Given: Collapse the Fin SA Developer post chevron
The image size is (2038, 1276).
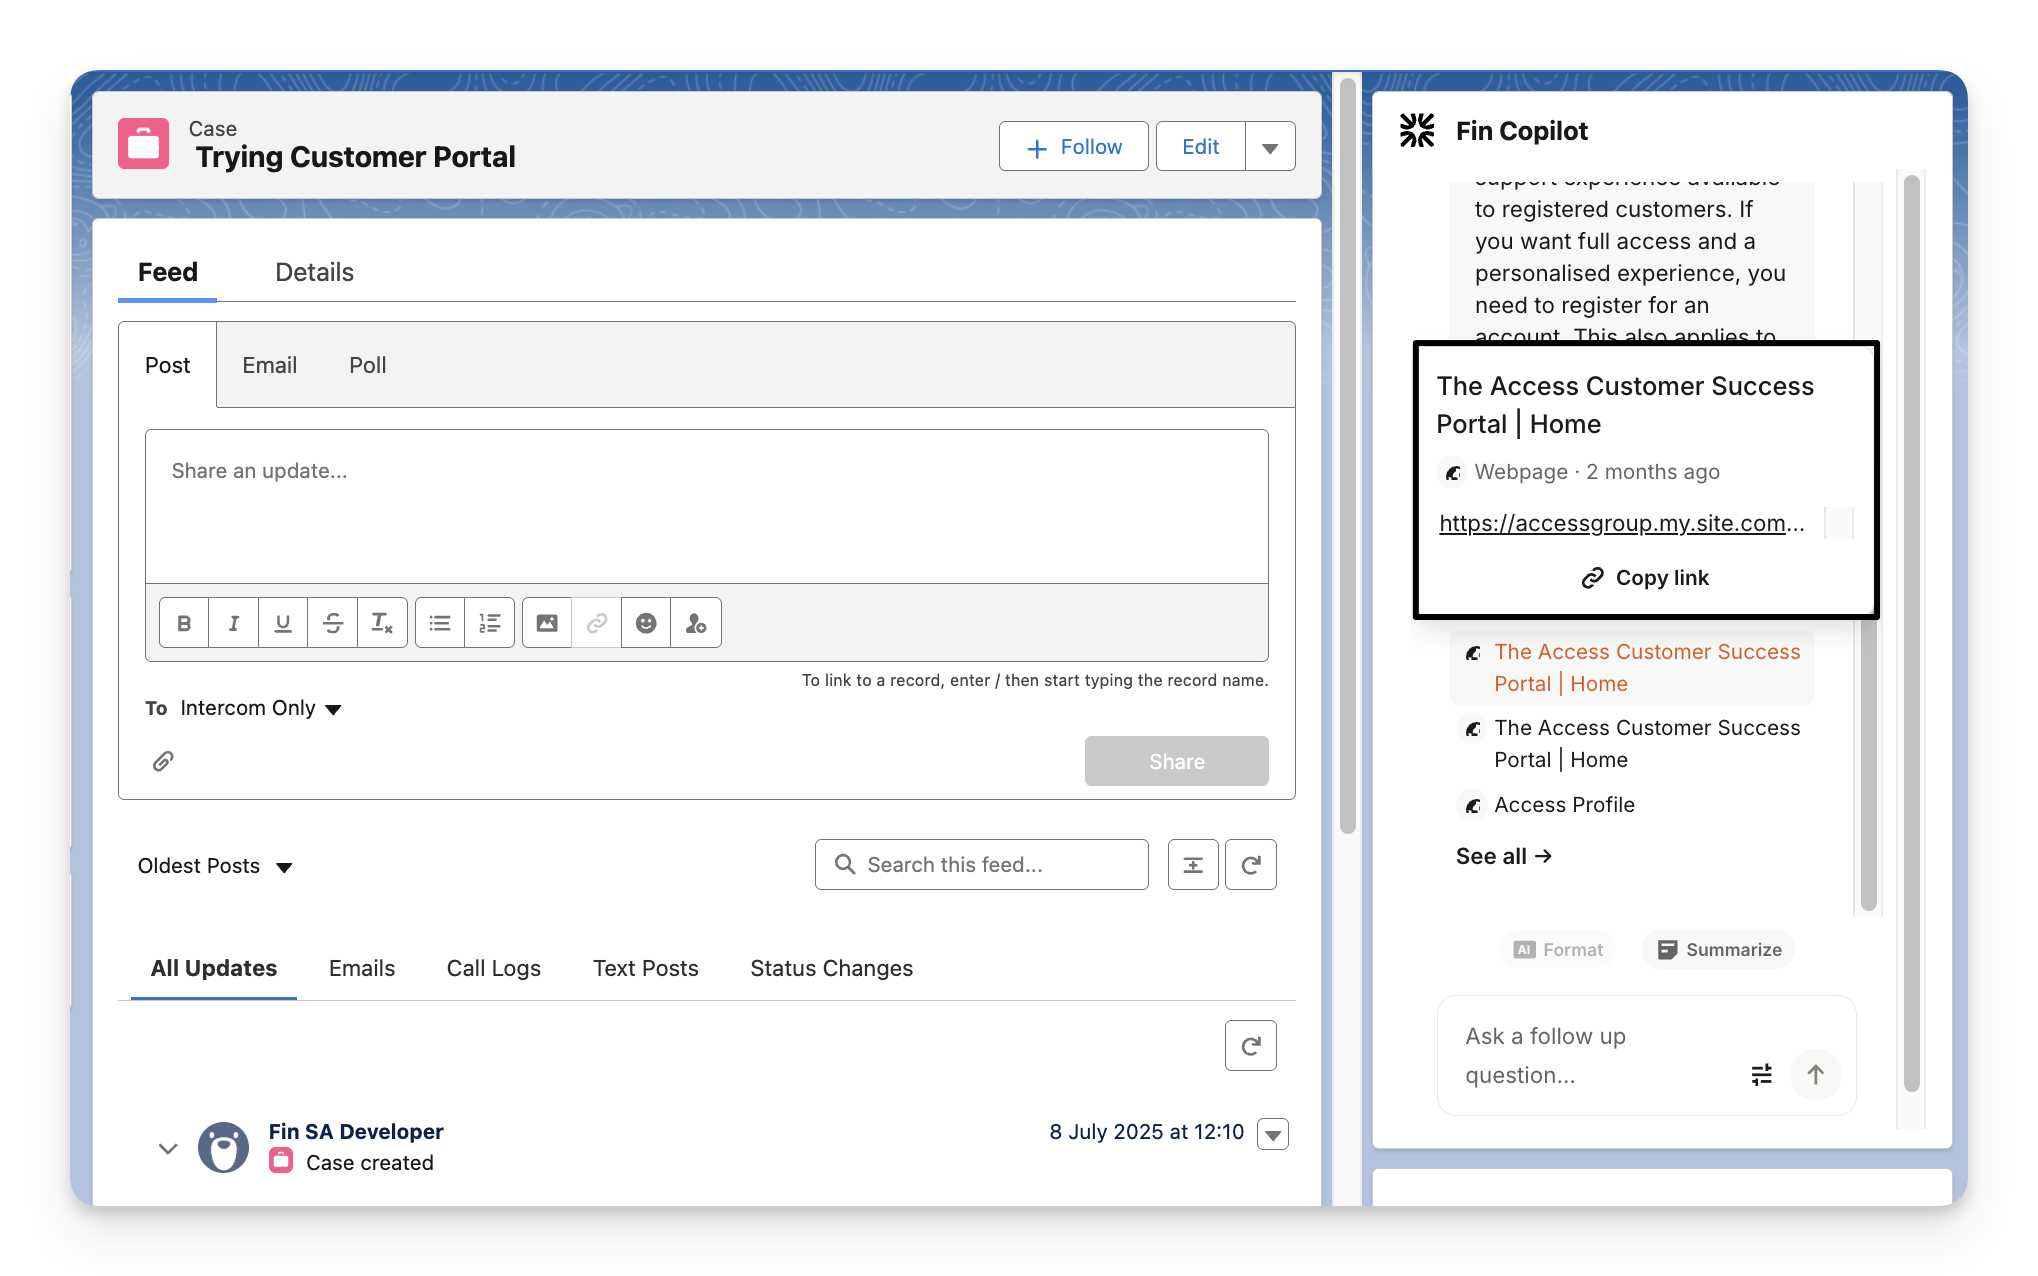Looking at the screenshot, I should [x=168, y=1148].
